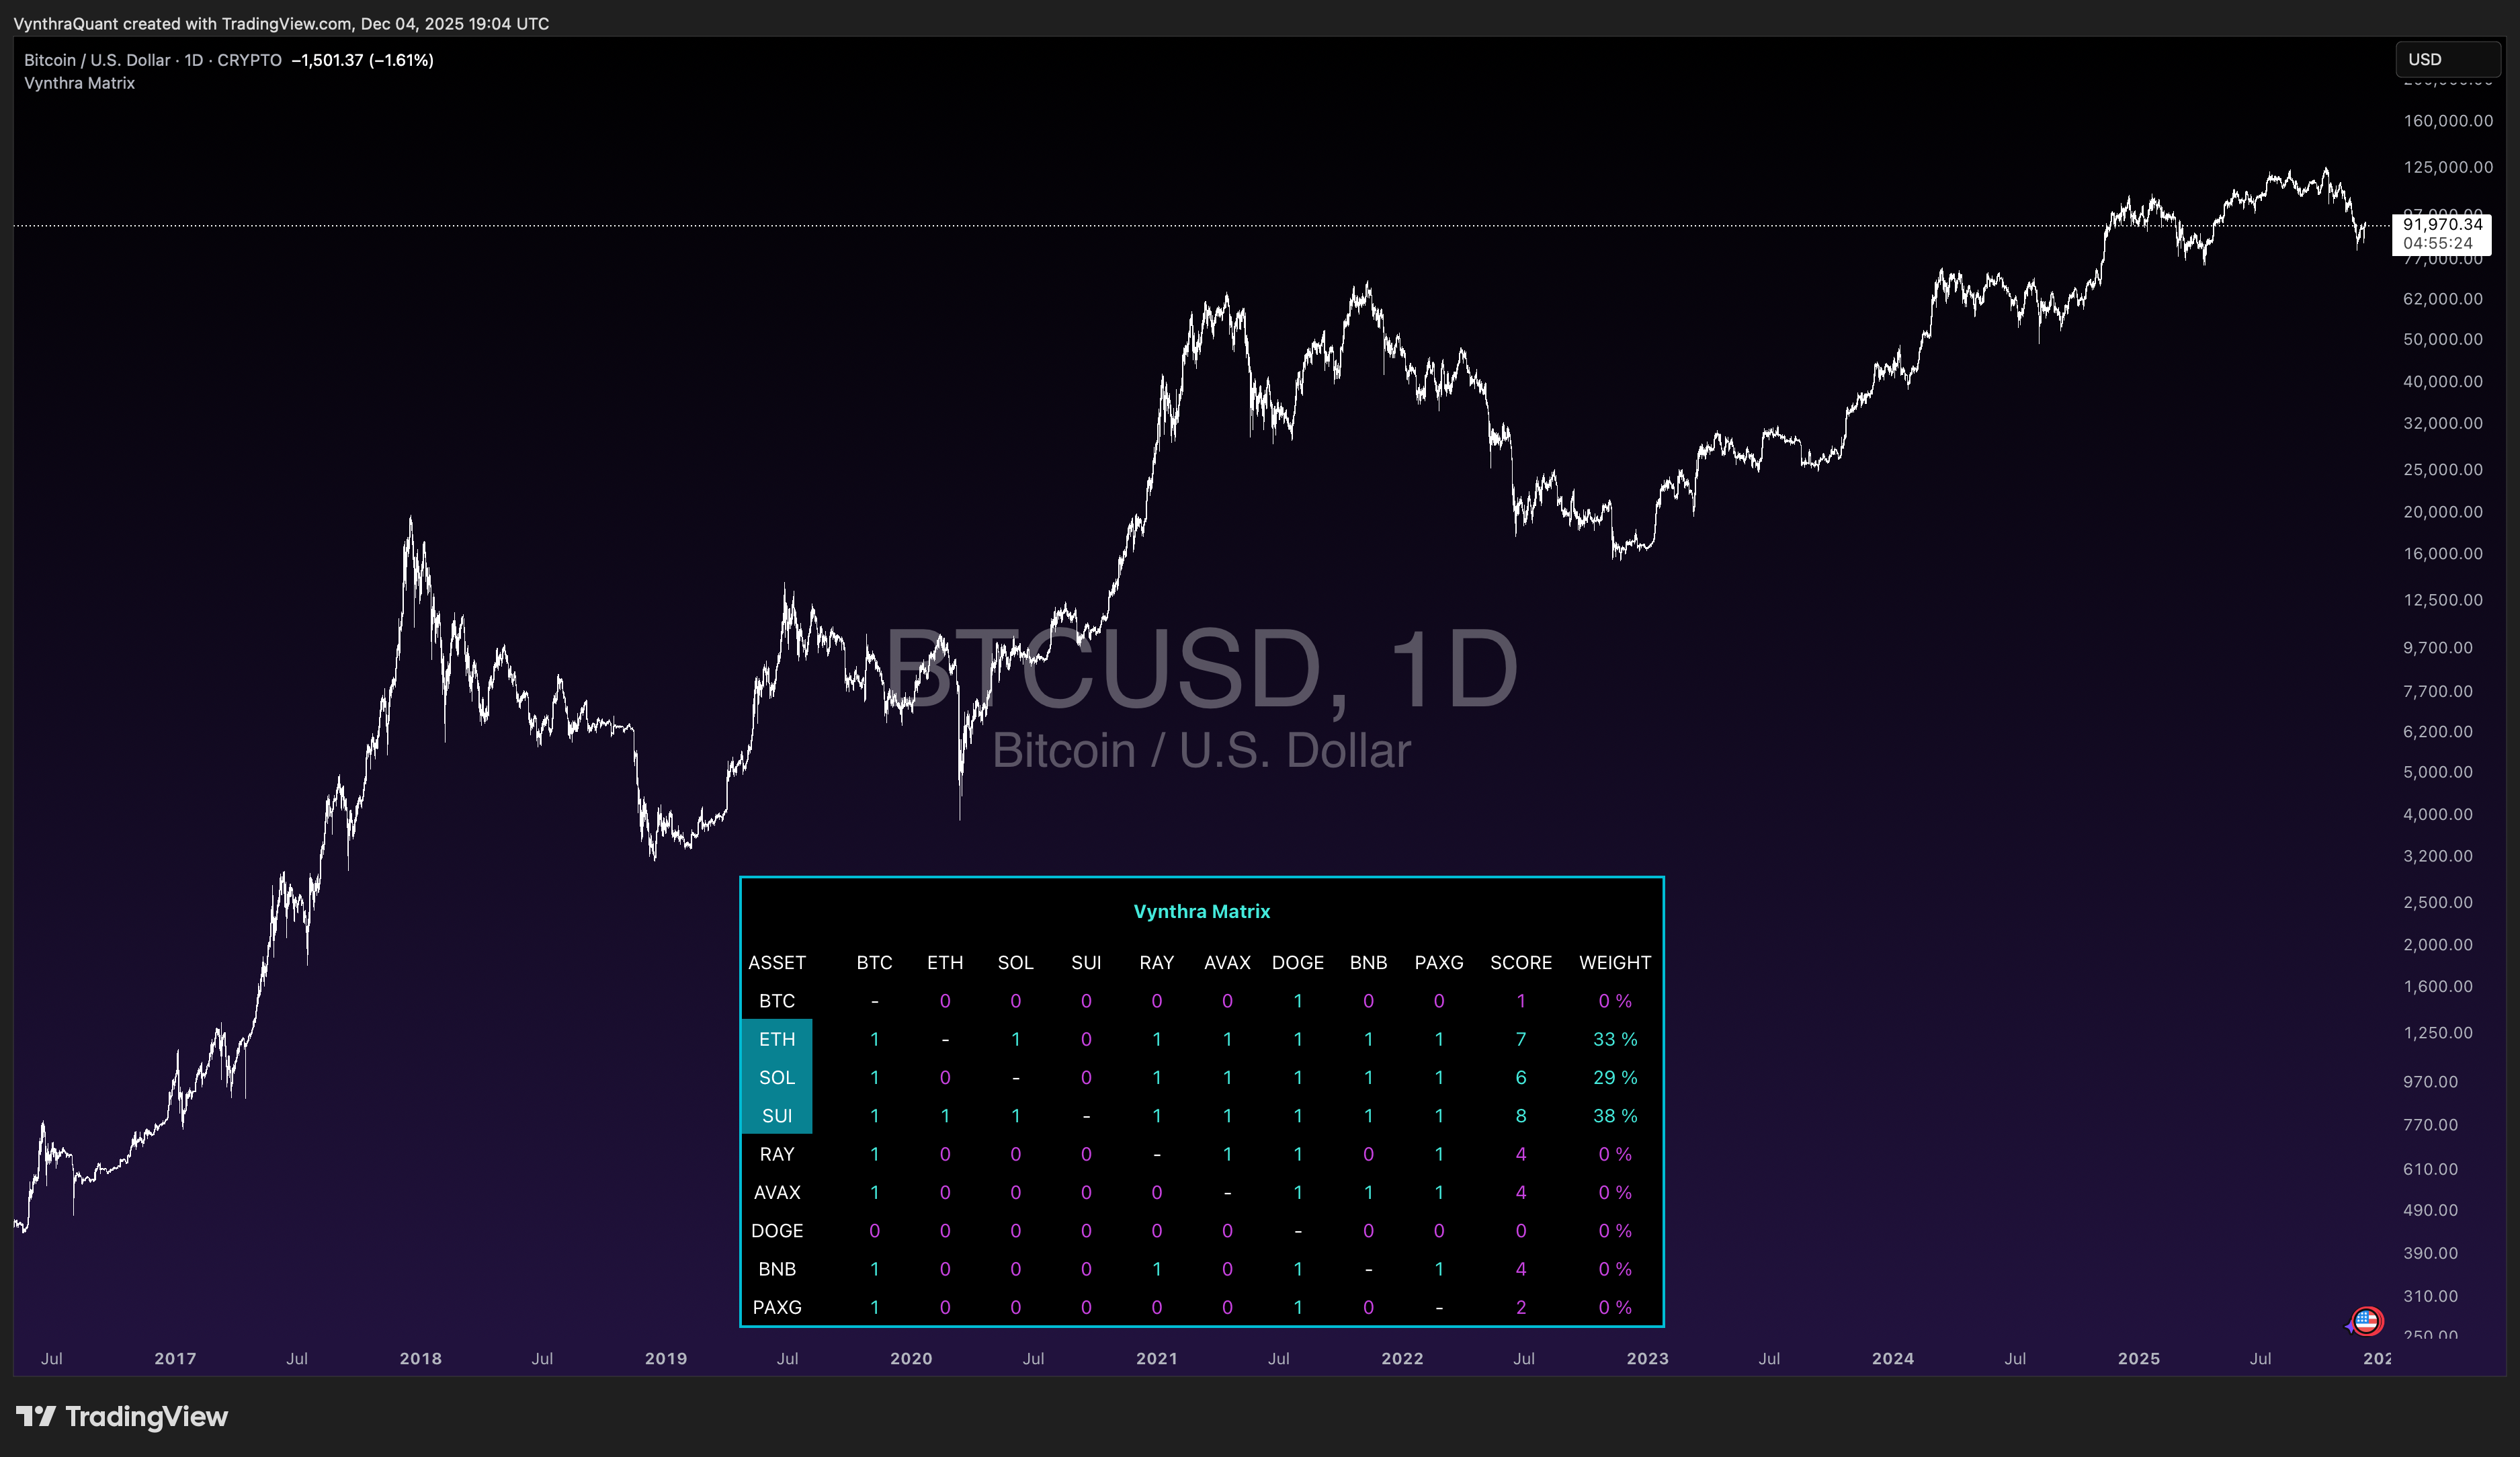This screenshot has width=2520, height=1457.
Task: Click the PAXG row label
Action: 777,1307
